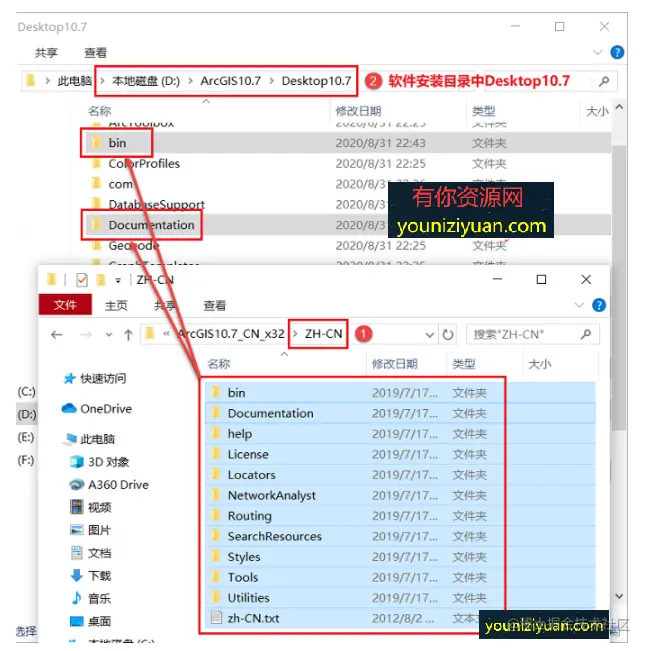Open the 共享 tab in ZH-CN window
The image size is (648, 651).
click(165, 306)
